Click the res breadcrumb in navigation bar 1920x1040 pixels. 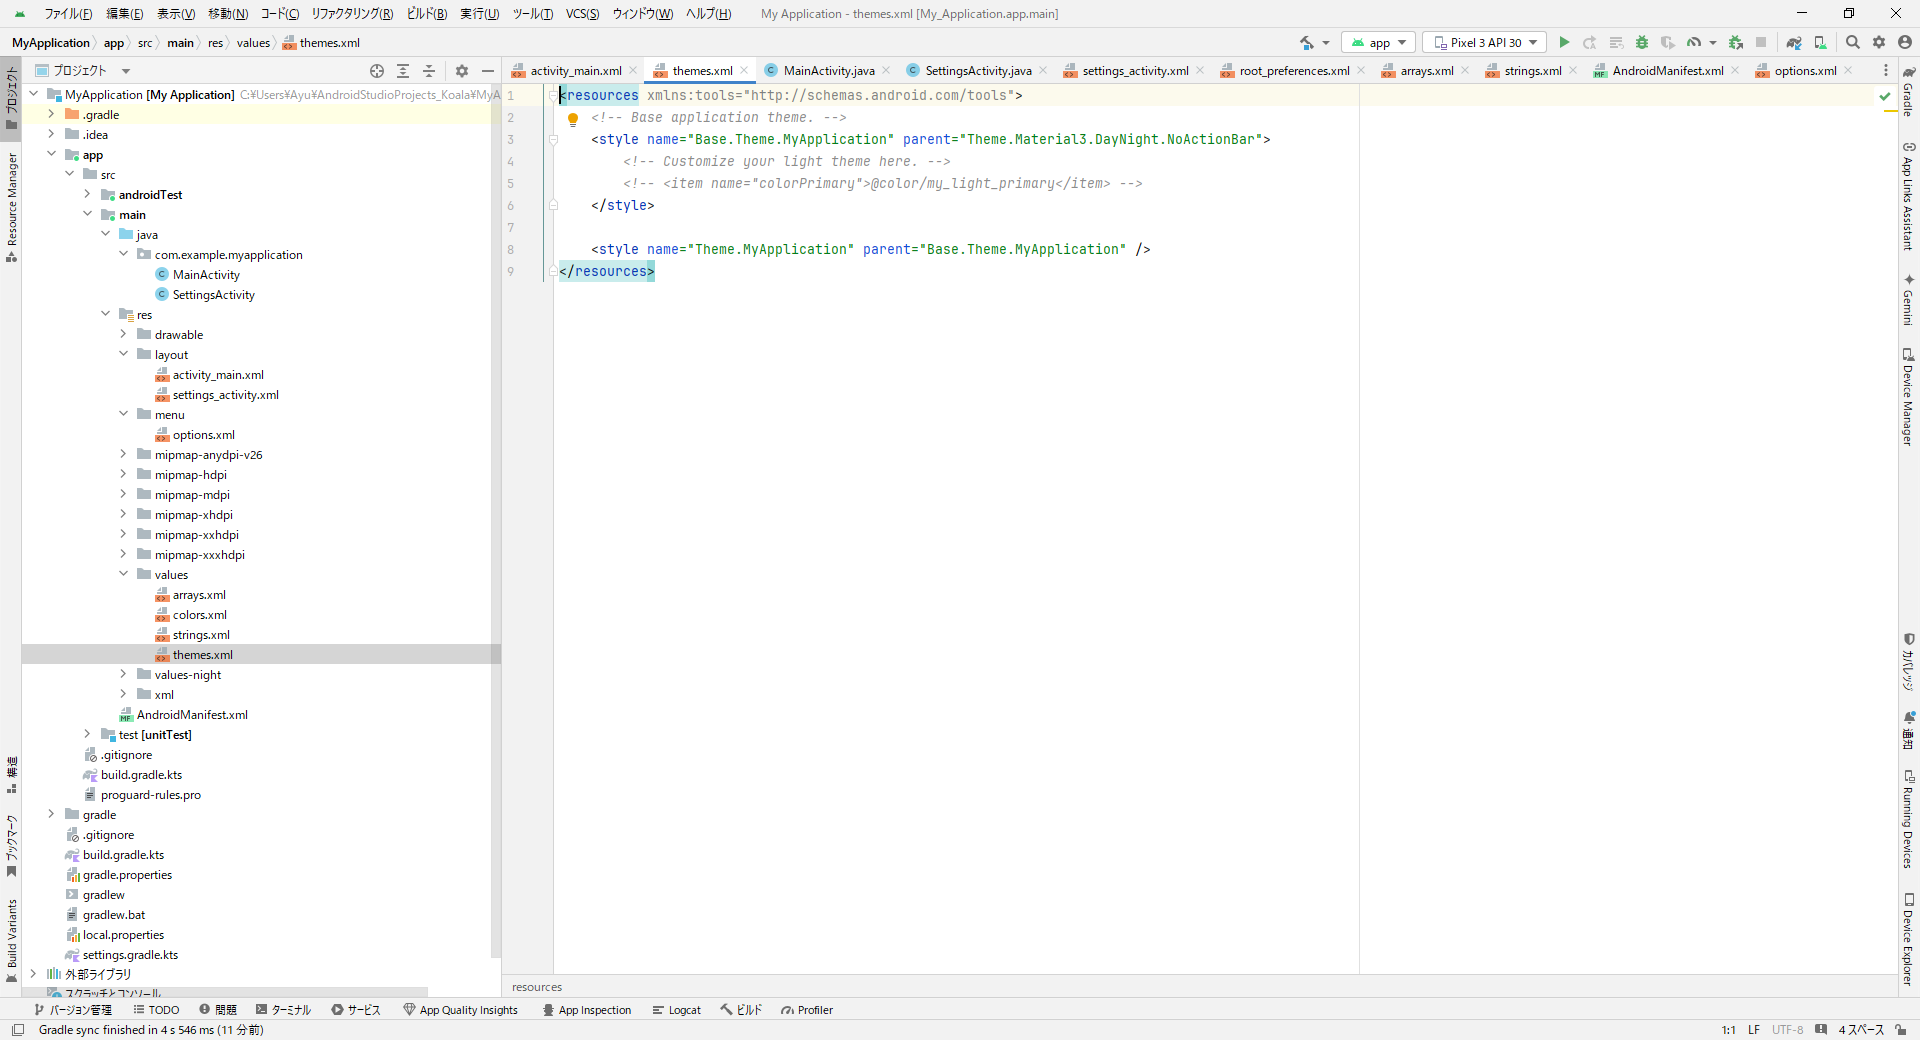pyautogui.click(x=215, y=43)
